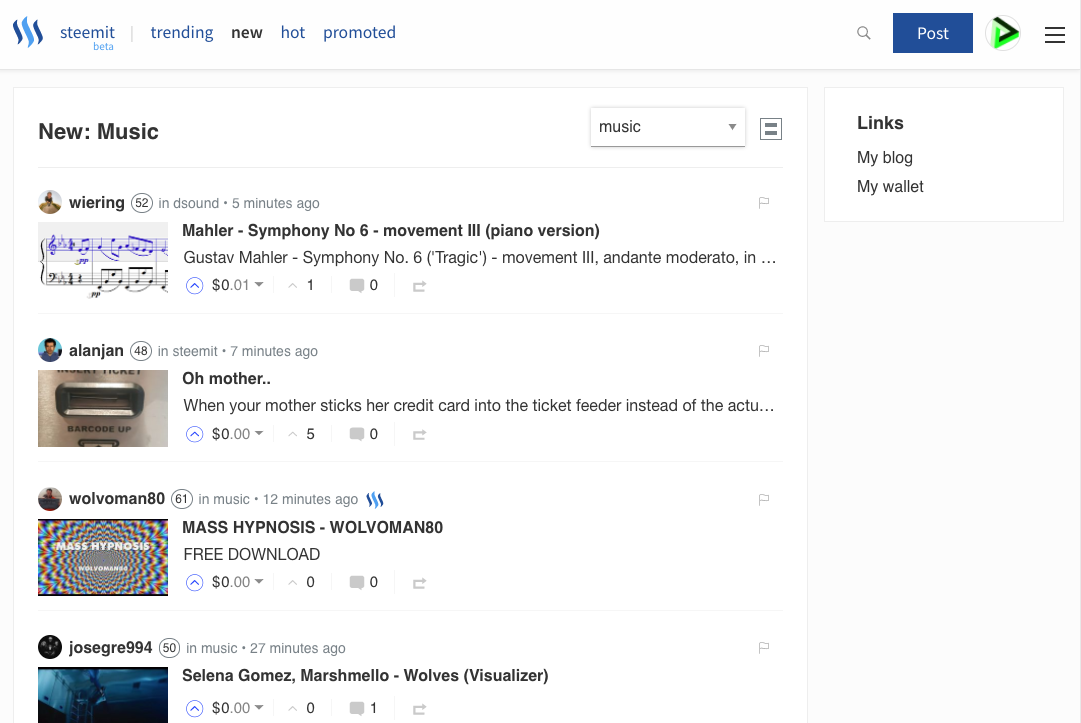Open the My wallet link
Screen dimensions: 1081x723
pyautogui.click(x=890, y=186)
